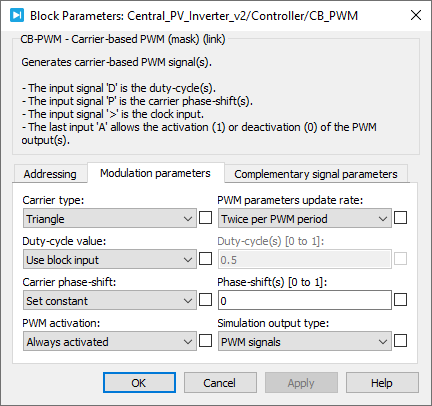
Task: Close the Block Parameters dialog
Action: 416,15
